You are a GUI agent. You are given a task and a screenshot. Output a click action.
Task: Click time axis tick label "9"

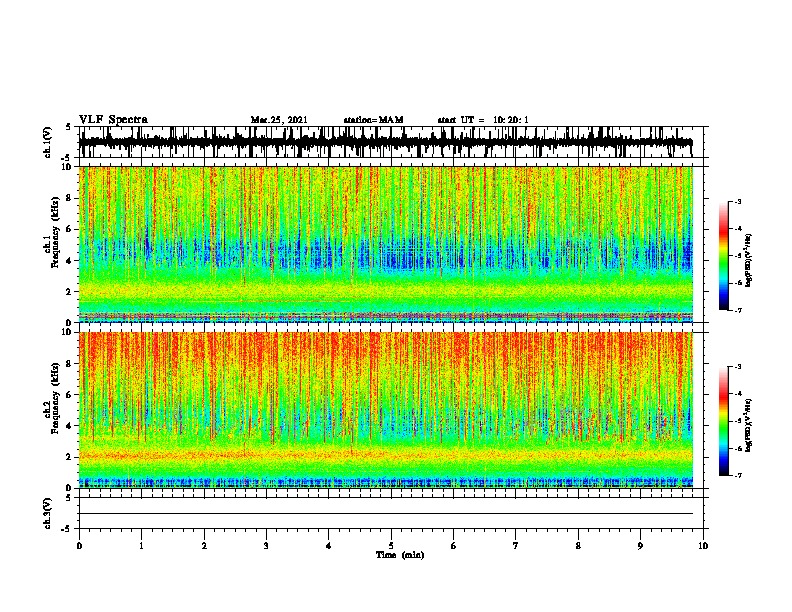(x=640, y=546)
